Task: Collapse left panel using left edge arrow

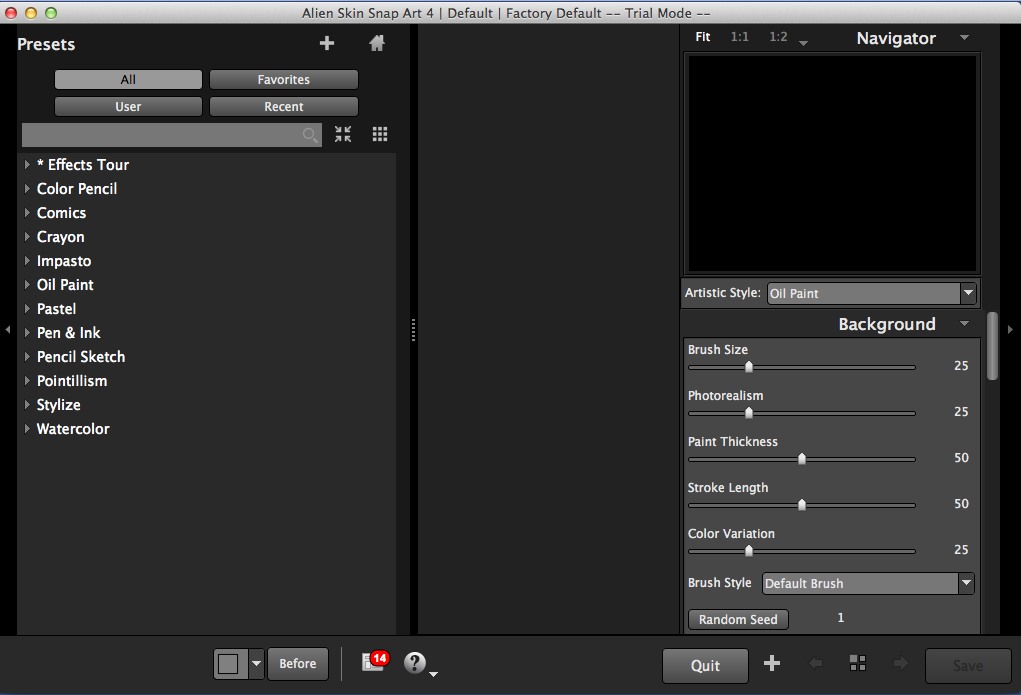Action: coord(8,330)
